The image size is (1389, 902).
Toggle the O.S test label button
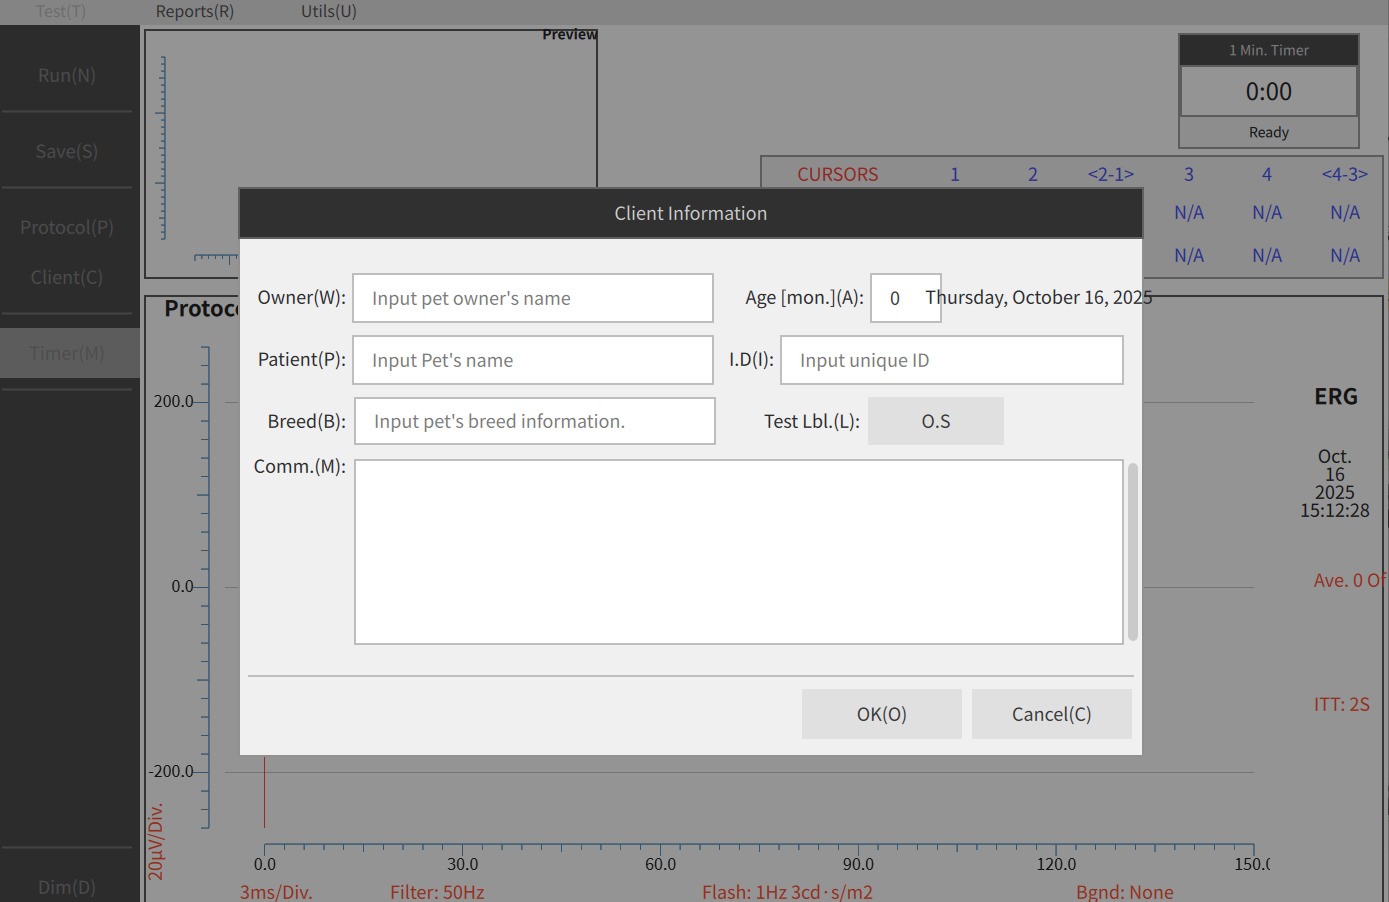(935, 421)
